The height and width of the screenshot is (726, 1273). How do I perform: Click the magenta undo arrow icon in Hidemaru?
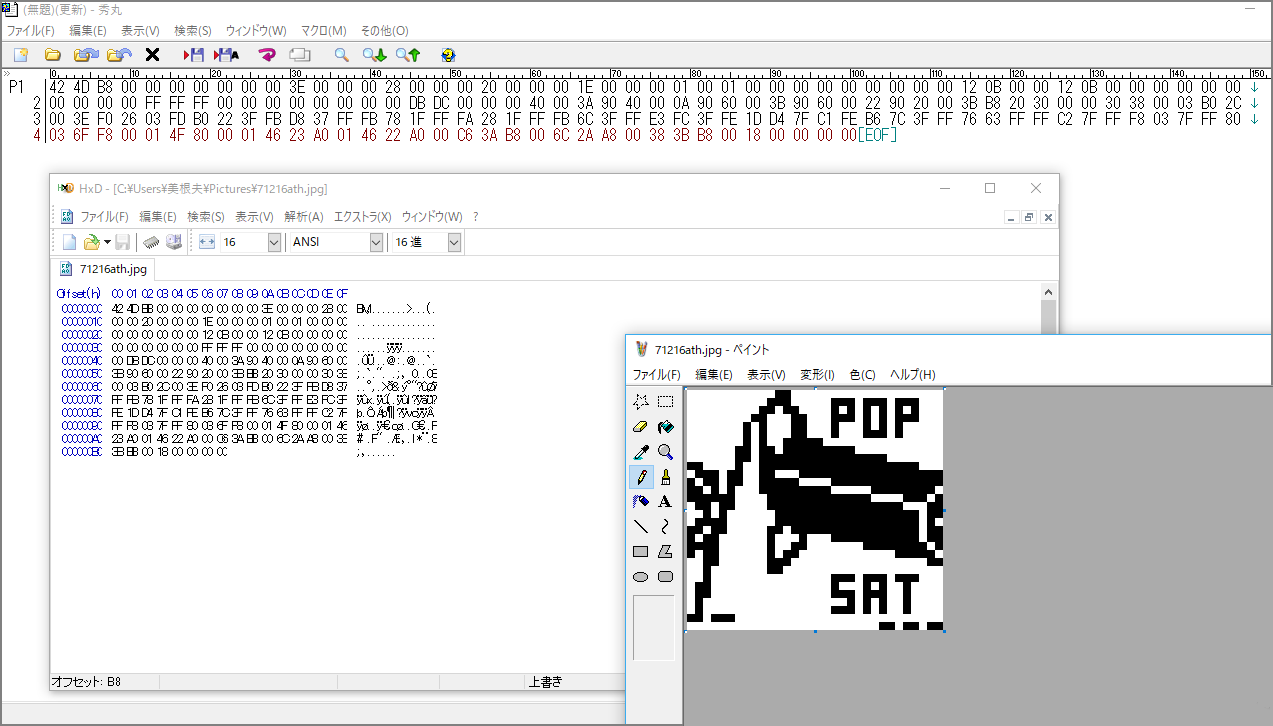point(267,55)
